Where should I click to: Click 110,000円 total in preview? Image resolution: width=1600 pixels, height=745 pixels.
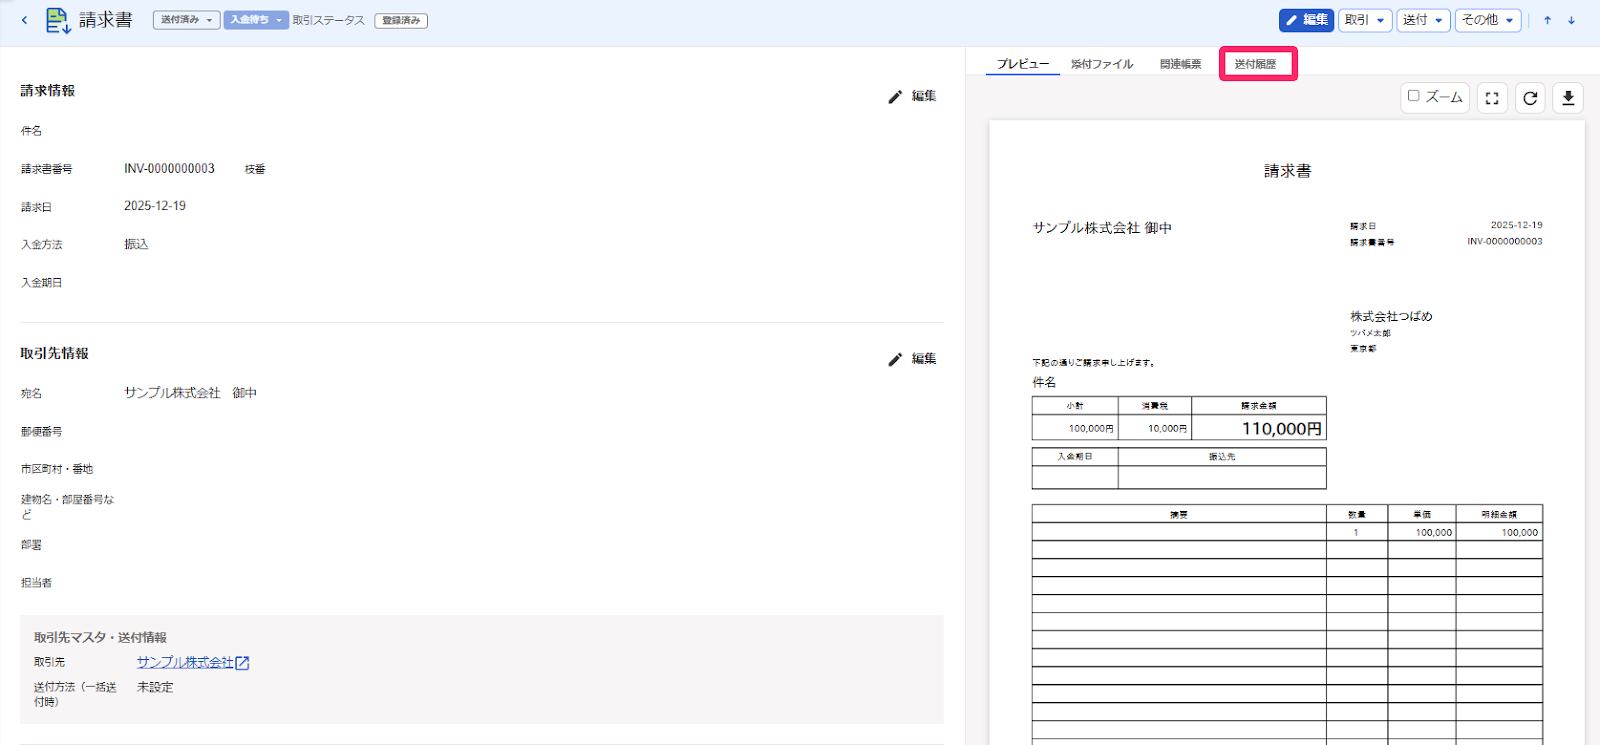coord(1282,428)
